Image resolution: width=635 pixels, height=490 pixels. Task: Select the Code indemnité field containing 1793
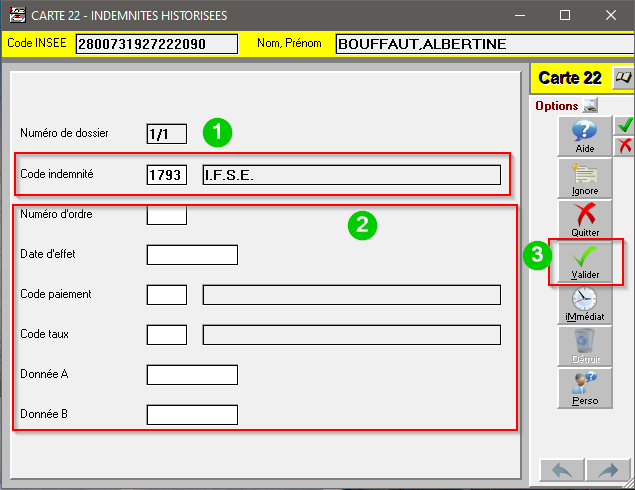[x=166, y=175]
